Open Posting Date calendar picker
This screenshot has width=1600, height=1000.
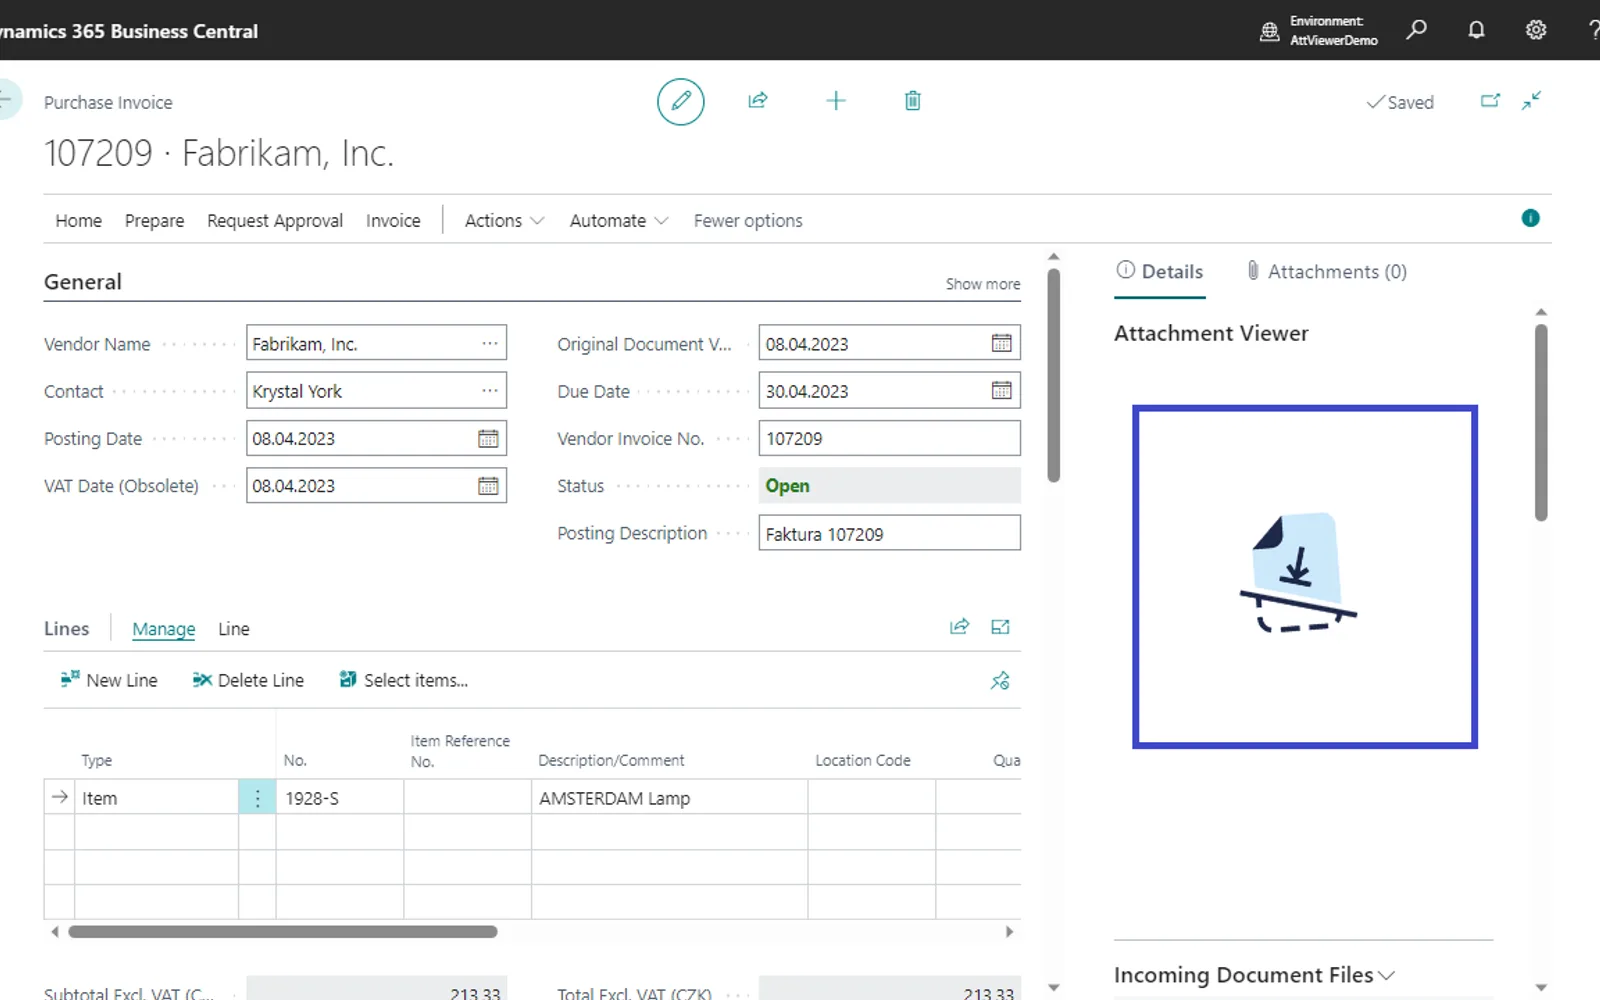tap(488, 438)
